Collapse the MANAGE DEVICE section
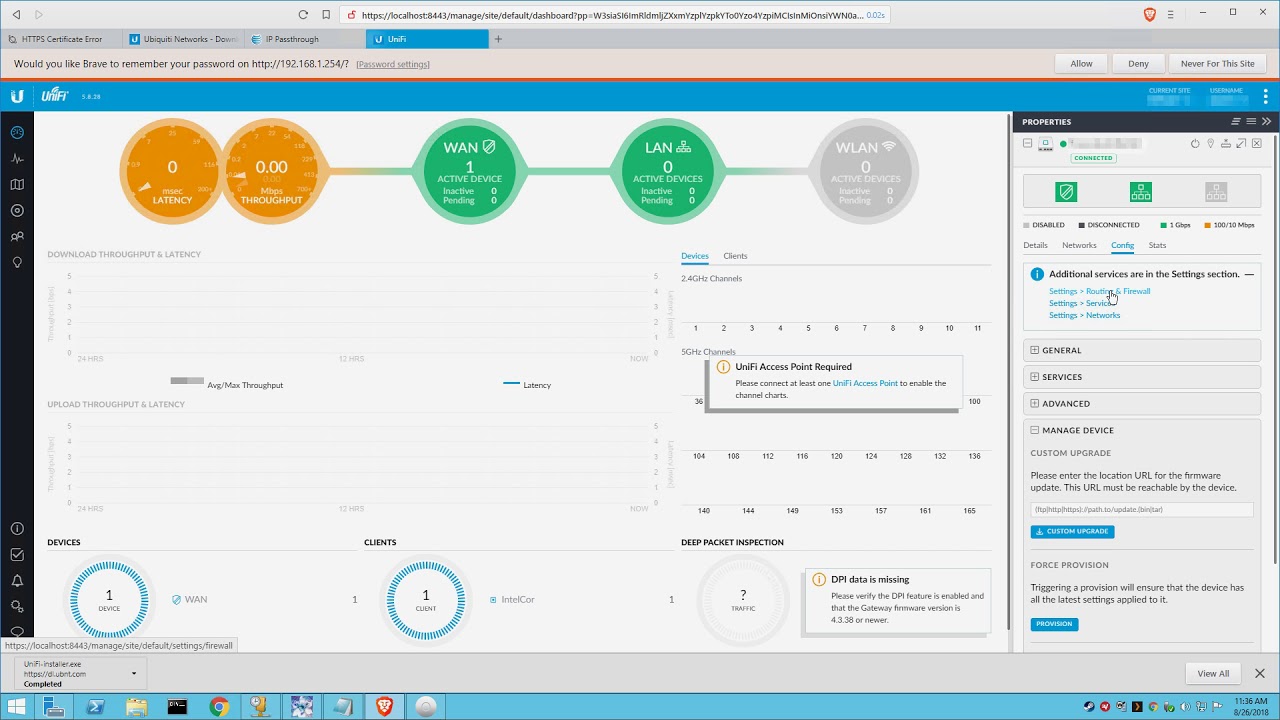 tap(1142, 430)
